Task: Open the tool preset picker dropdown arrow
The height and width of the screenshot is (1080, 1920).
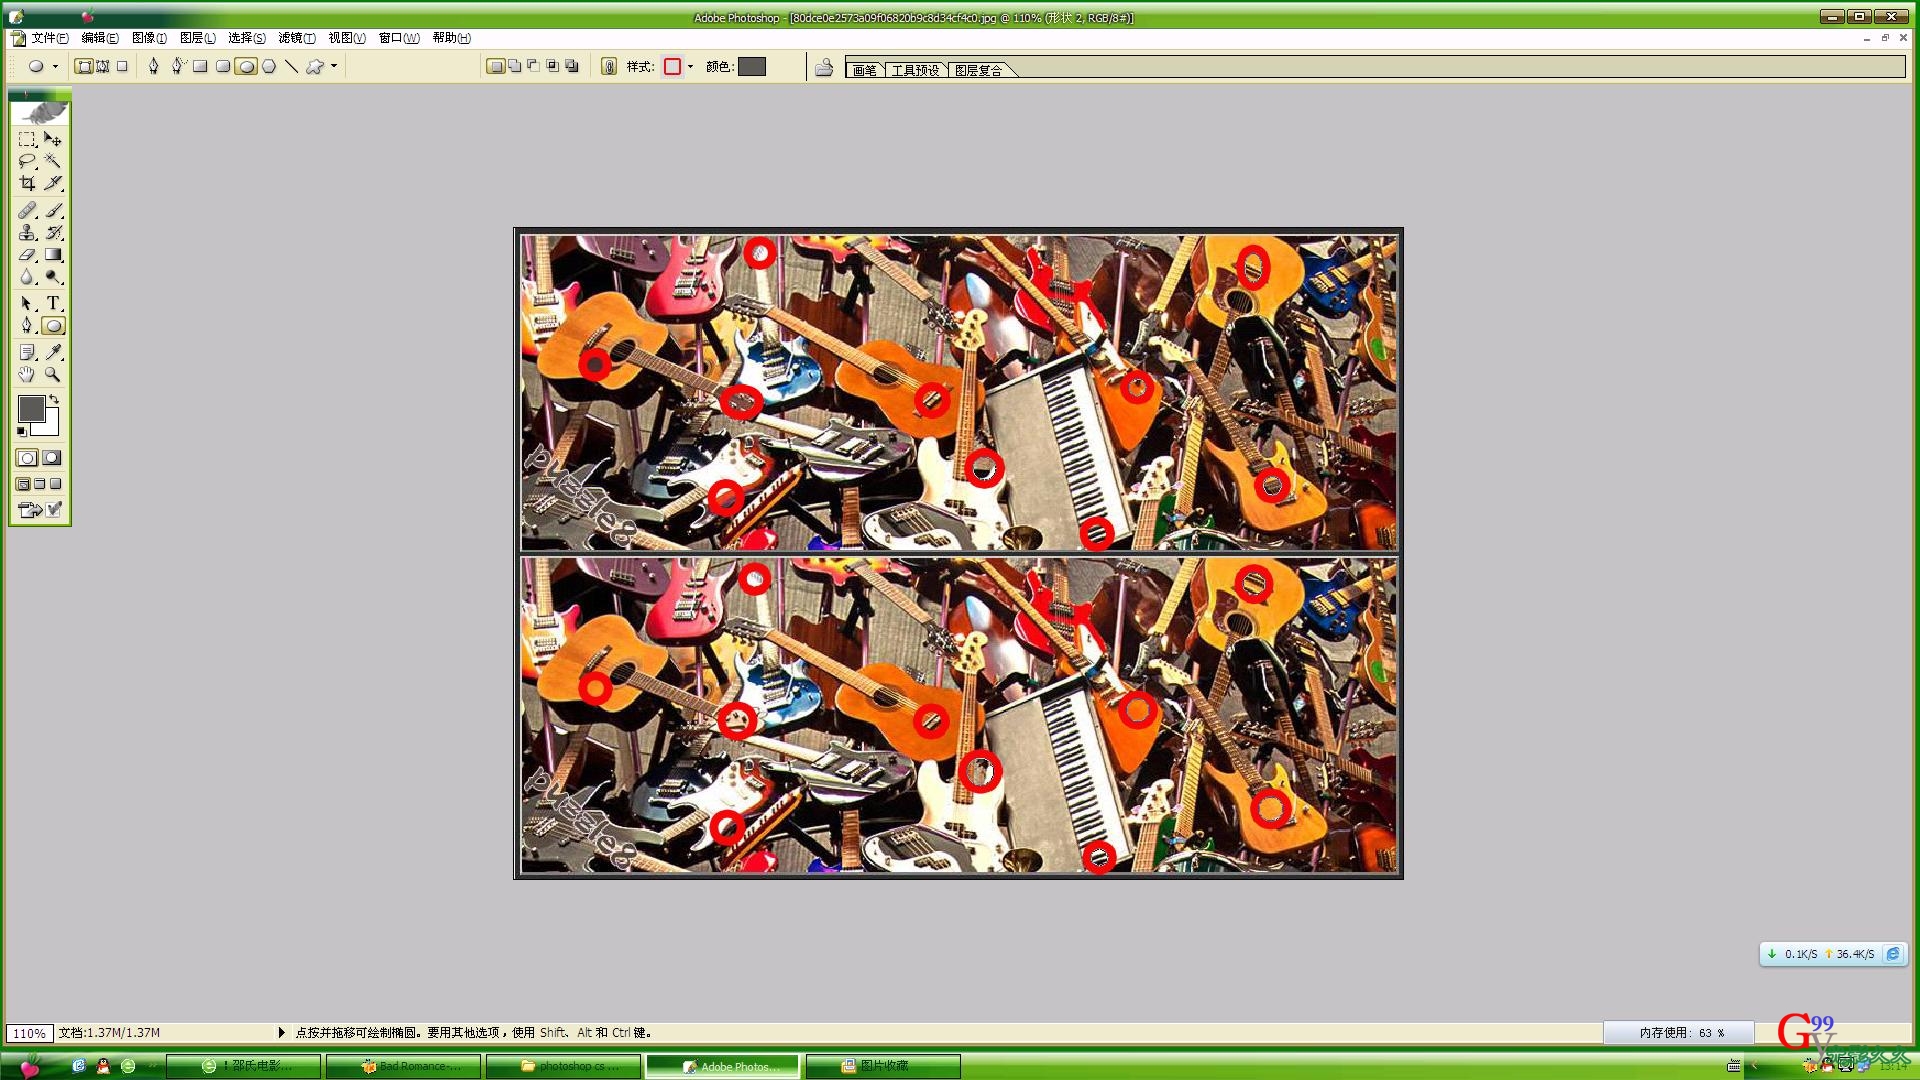Action: click(x=55, y=67)
